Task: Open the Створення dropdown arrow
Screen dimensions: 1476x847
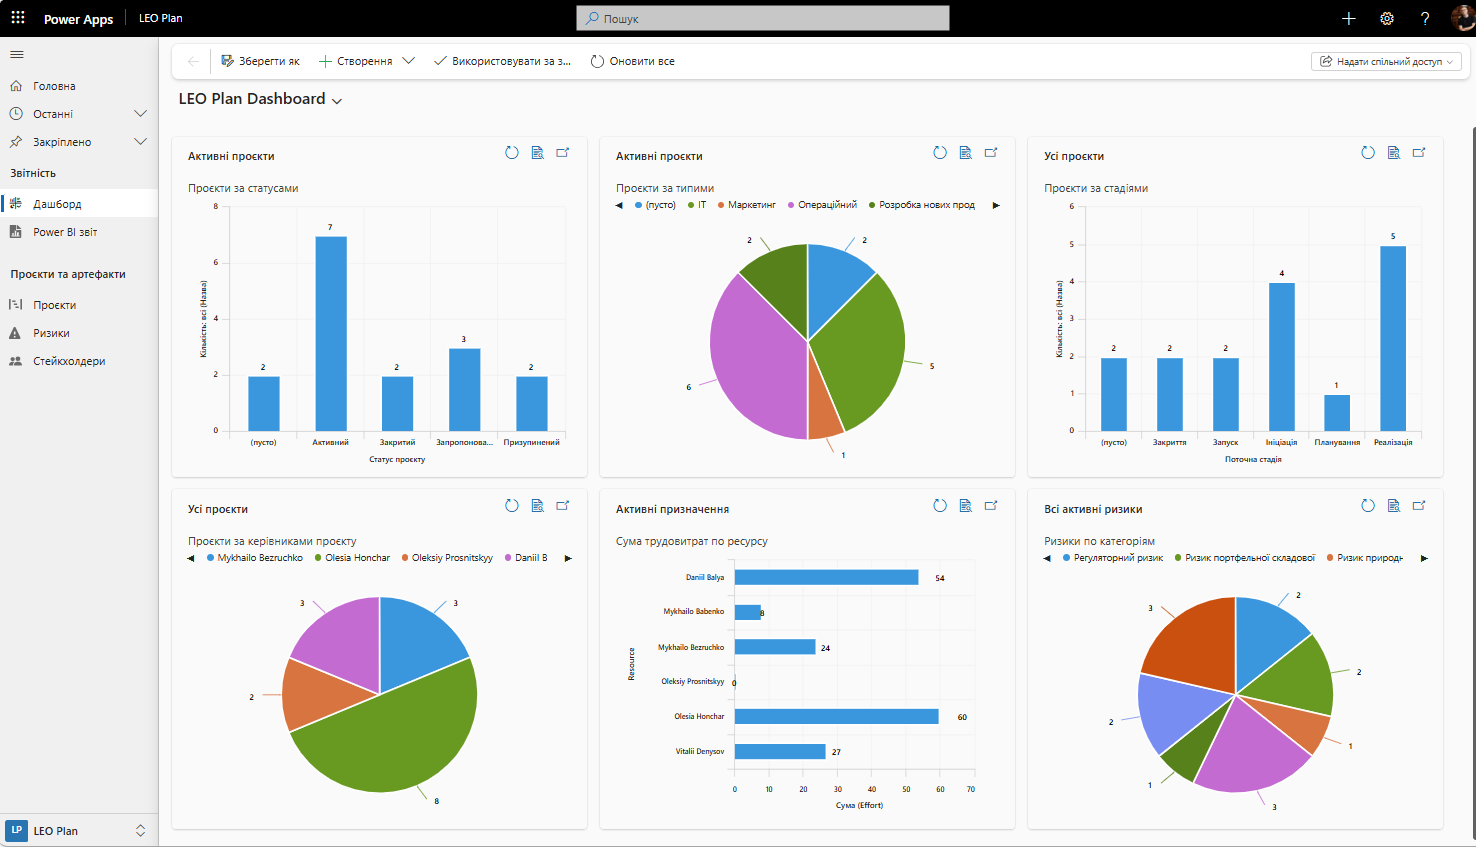Action: pos(408,61)
